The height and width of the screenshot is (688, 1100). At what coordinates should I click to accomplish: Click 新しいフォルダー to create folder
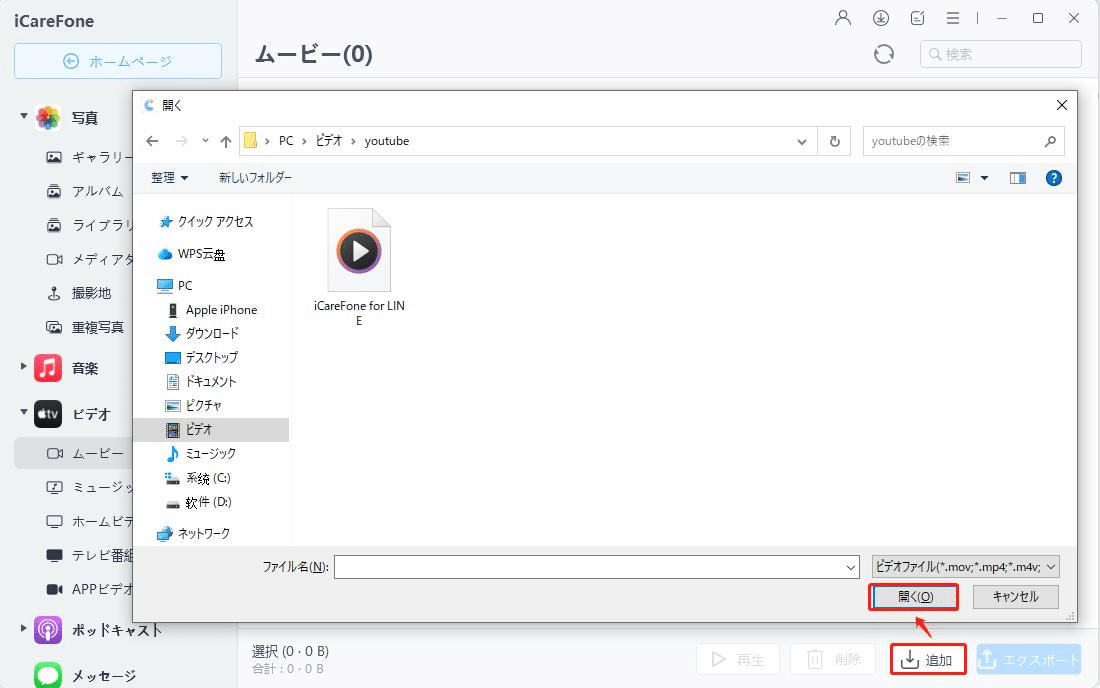255,178
